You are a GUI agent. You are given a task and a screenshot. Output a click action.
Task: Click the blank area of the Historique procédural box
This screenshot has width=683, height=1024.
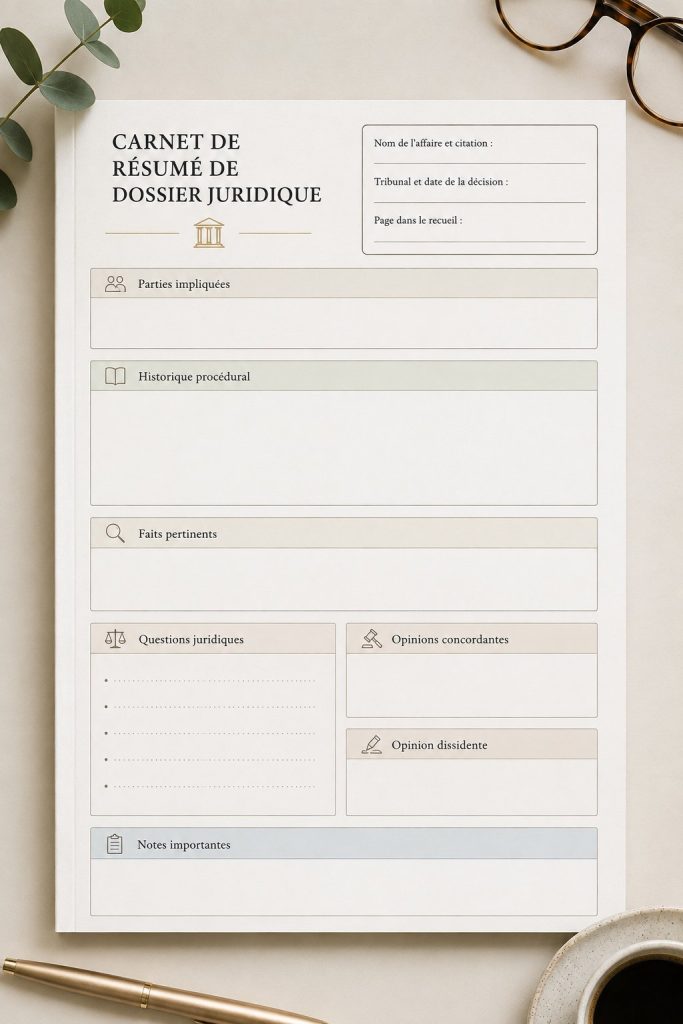343,447
